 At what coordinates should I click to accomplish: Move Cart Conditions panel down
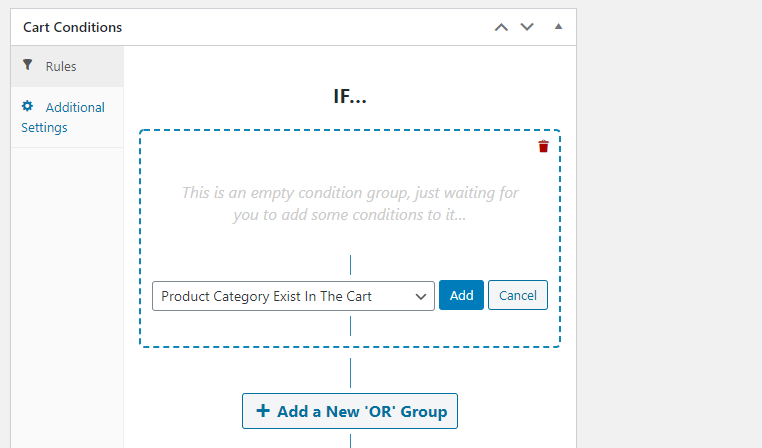click(x=527, y=27)
